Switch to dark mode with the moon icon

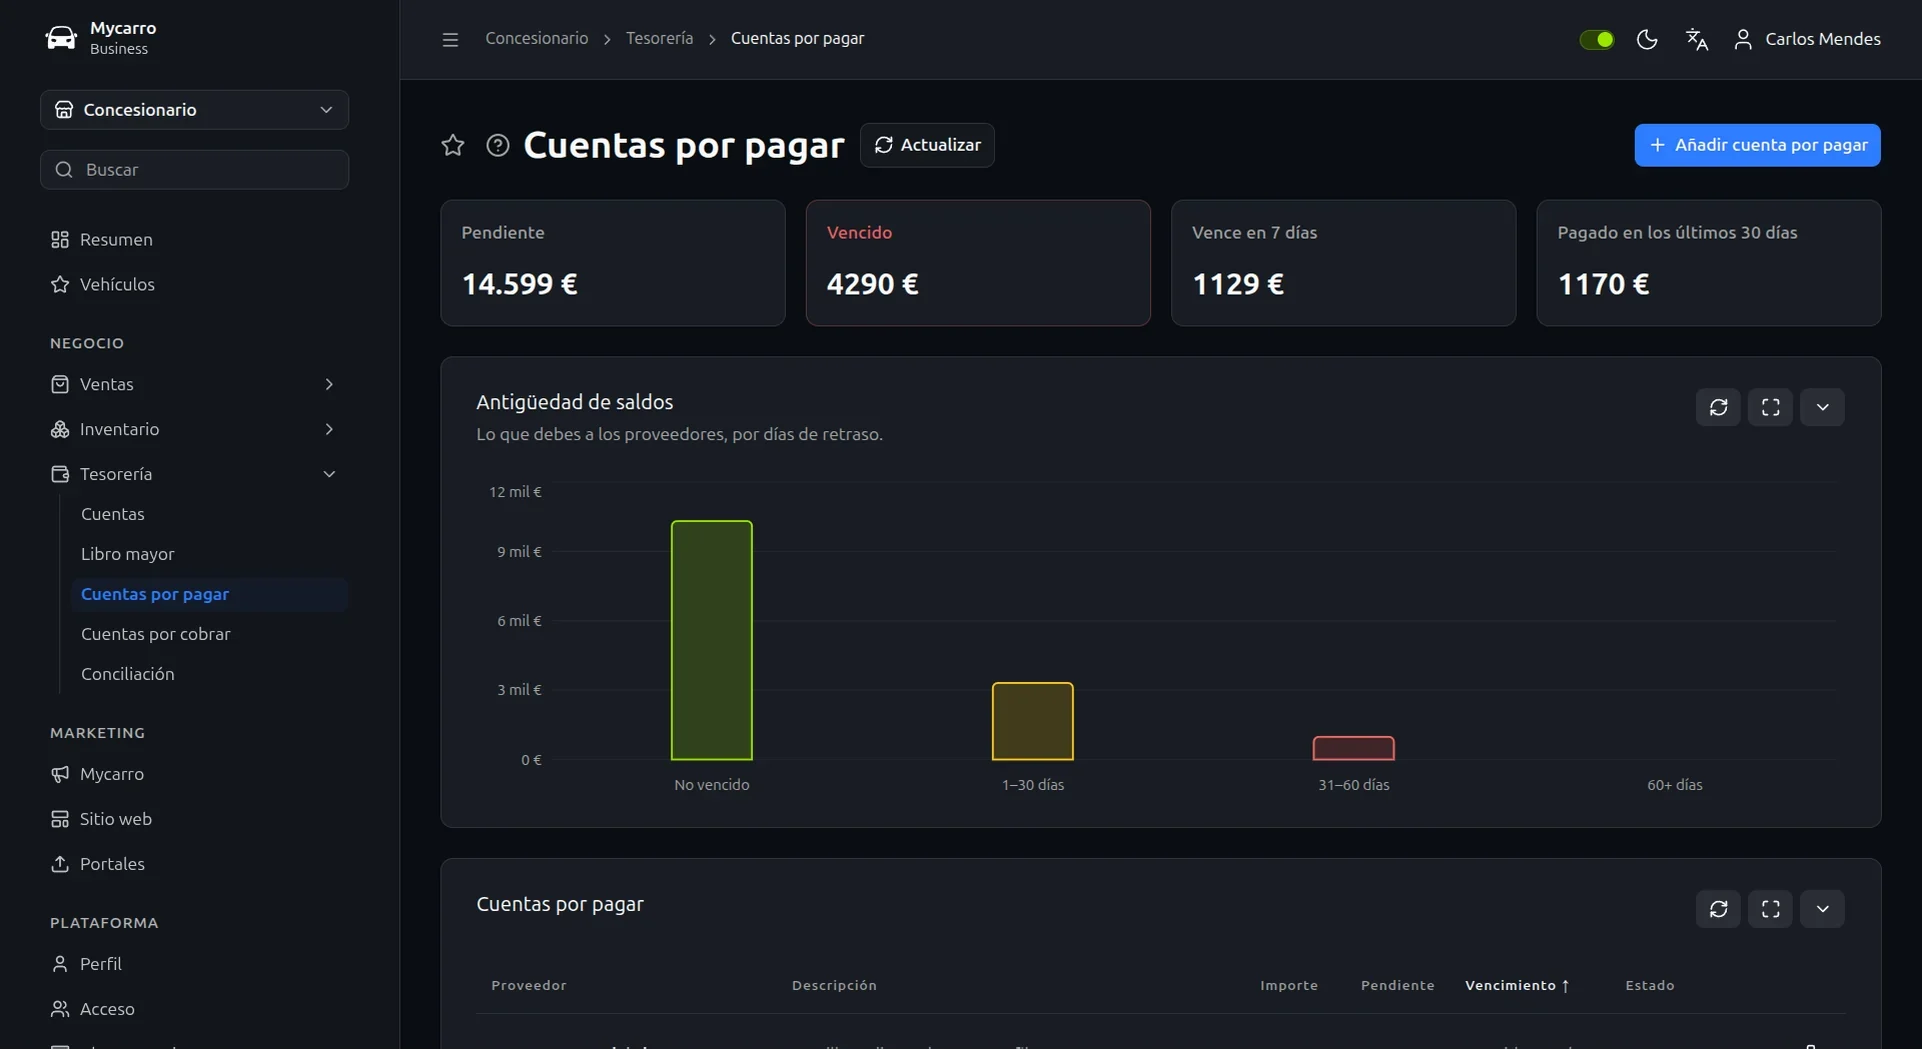point(1647,39)
